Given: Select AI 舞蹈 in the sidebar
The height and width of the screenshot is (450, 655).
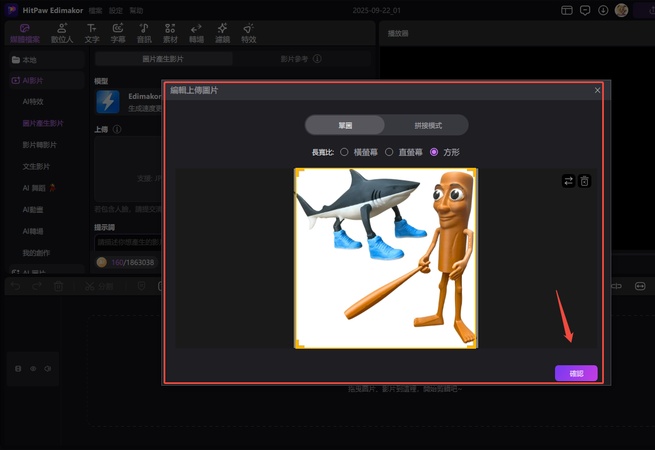Looking at the screenshot, I should click(x=39, y=188).
